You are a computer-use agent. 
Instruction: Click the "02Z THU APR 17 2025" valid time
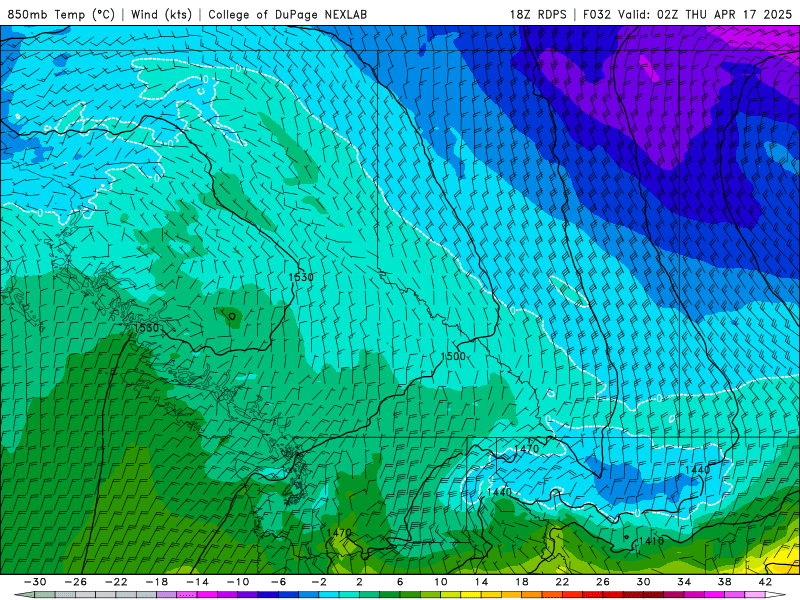(724, 14)
